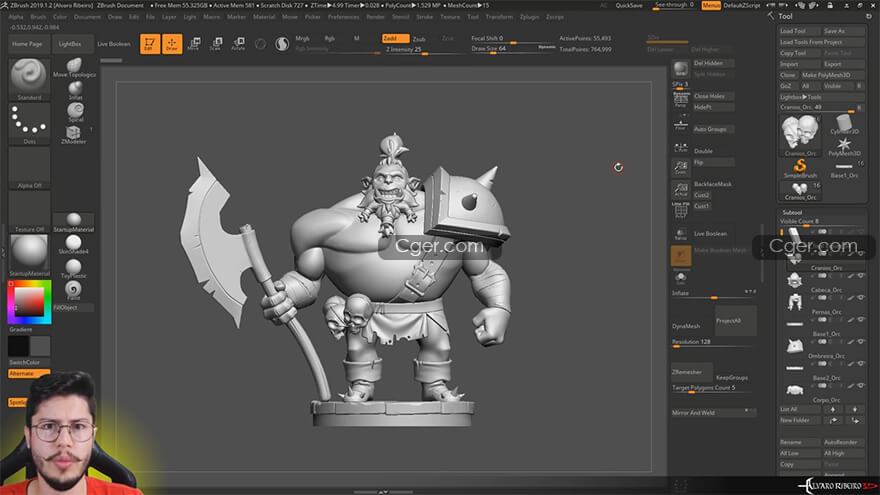
Task: Toggle the Persp perspective icon
Action: click(680, 100)
